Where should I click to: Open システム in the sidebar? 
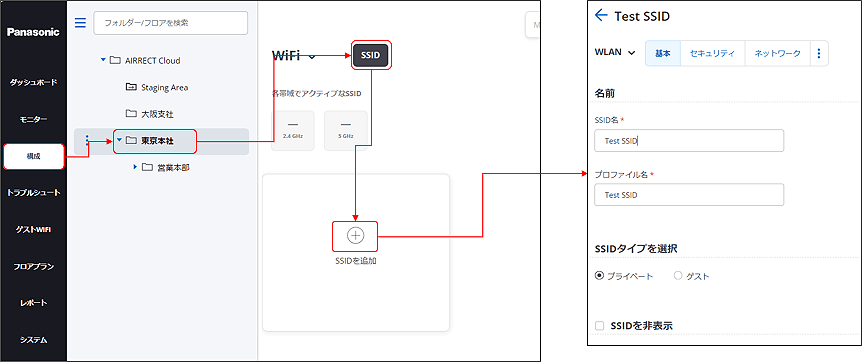point(33,340)
